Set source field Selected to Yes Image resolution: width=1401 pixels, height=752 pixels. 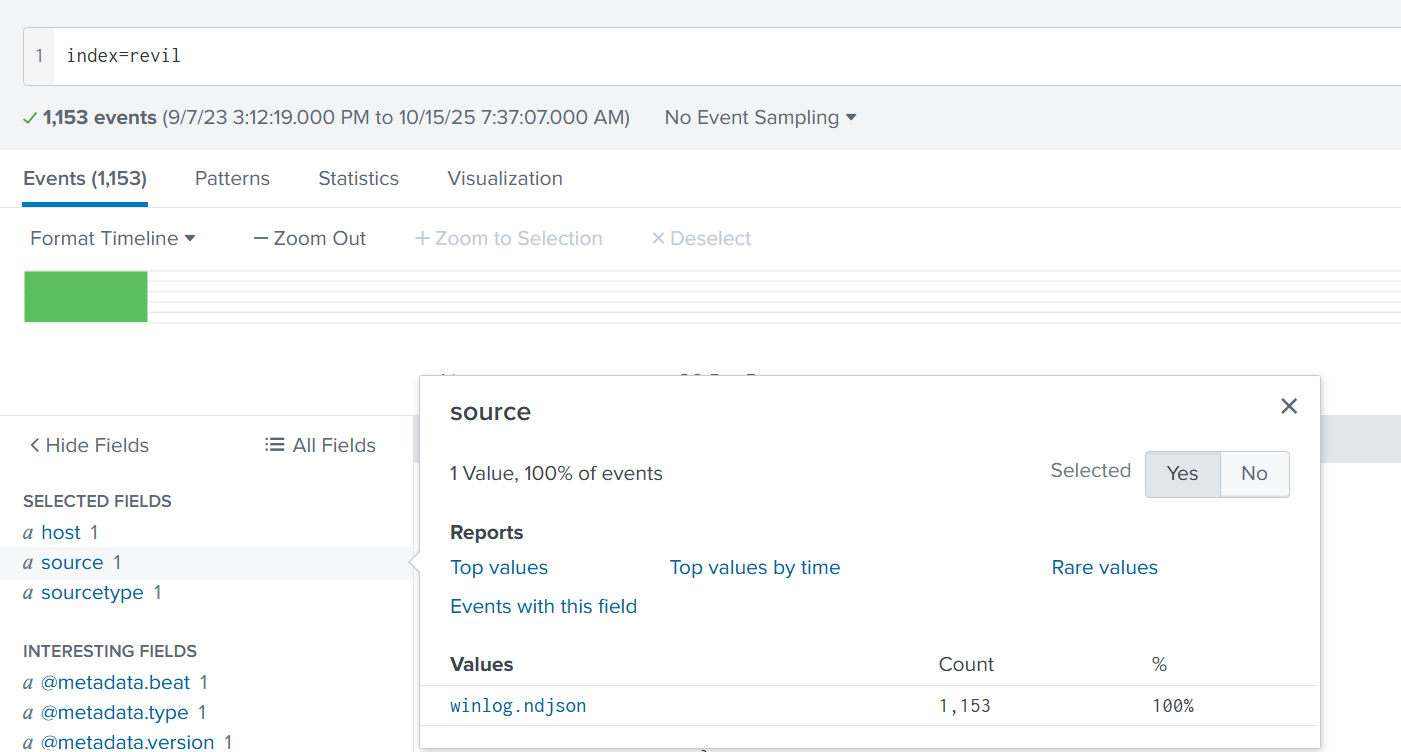click(x=1182, y=474)
